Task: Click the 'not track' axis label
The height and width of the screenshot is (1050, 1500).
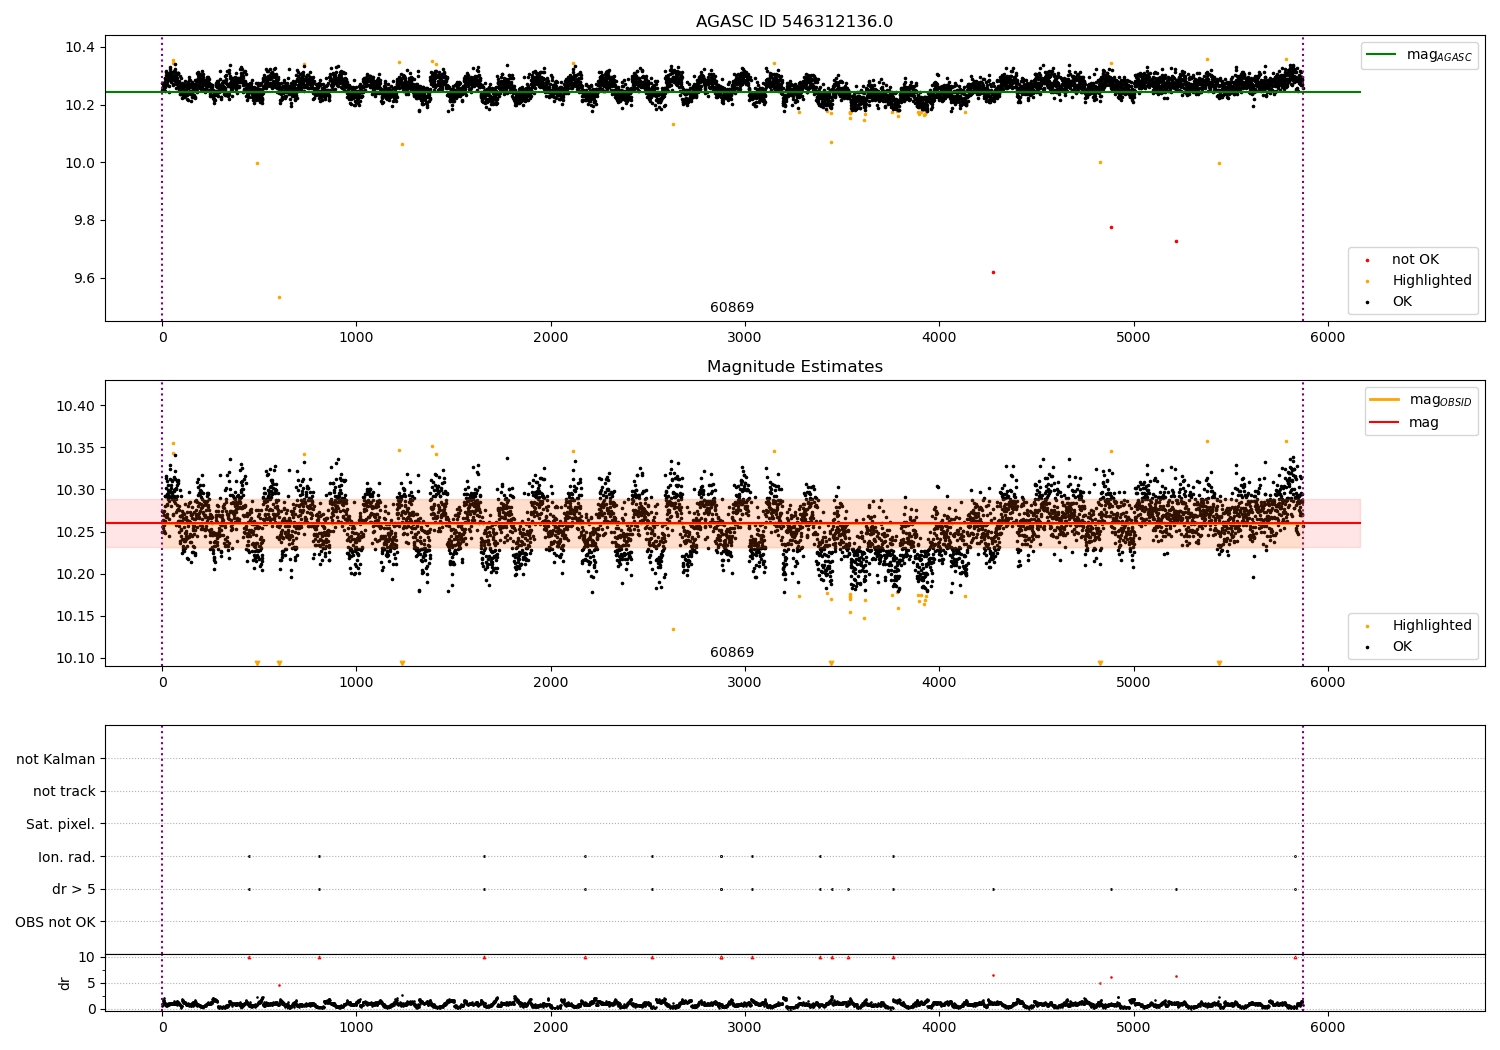Action: click(x=64, y=792)
